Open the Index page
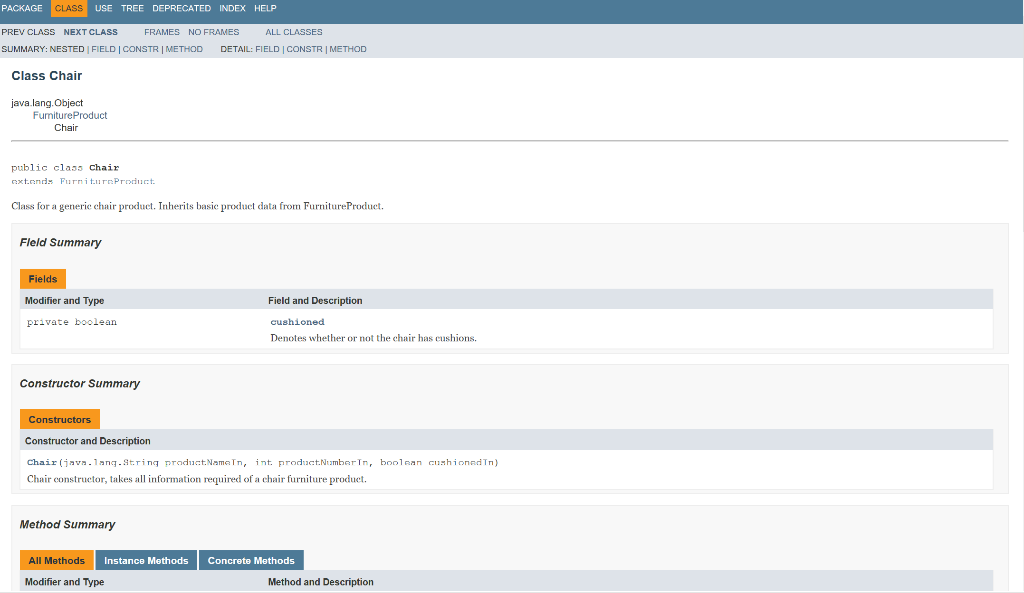 coord(232,8)
